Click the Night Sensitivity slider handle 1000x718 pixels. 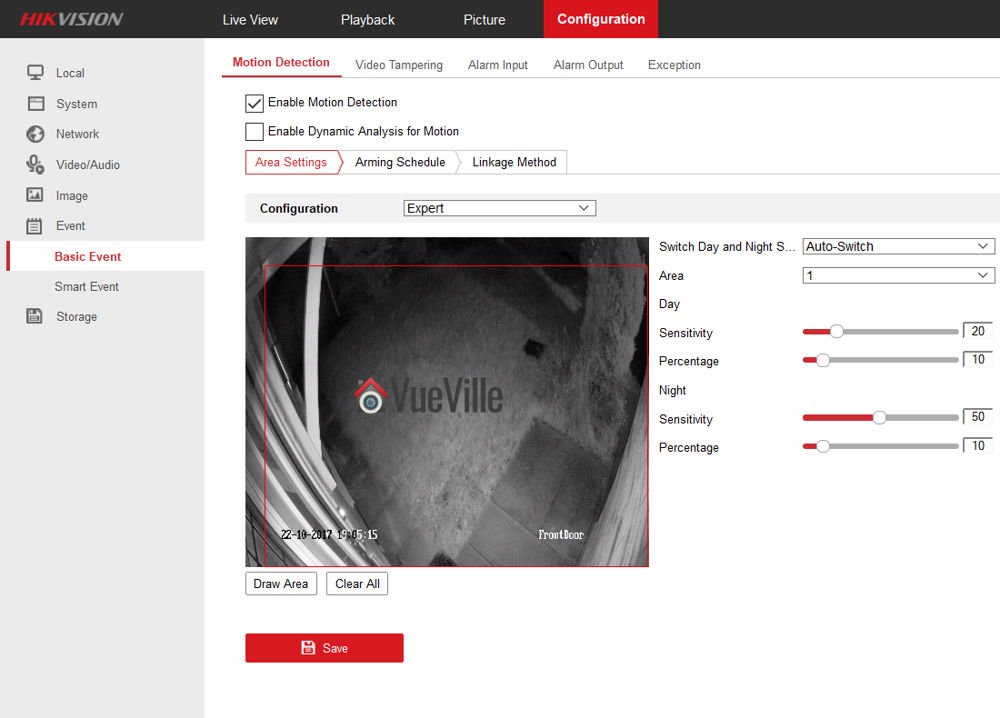[x=879, y=418]
